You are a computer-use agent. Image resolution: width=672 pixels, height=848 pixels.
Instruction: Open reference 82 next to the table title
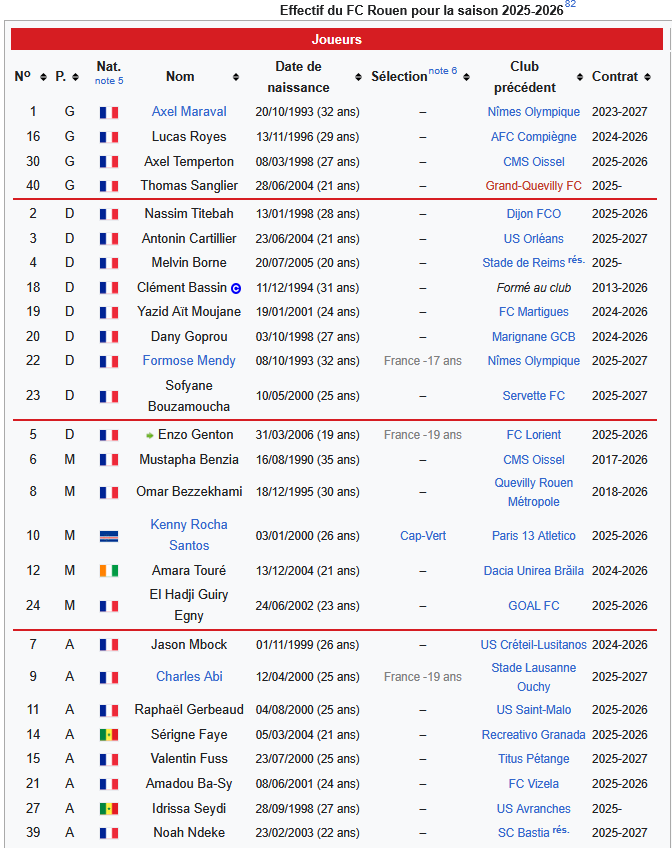[570, 5]
